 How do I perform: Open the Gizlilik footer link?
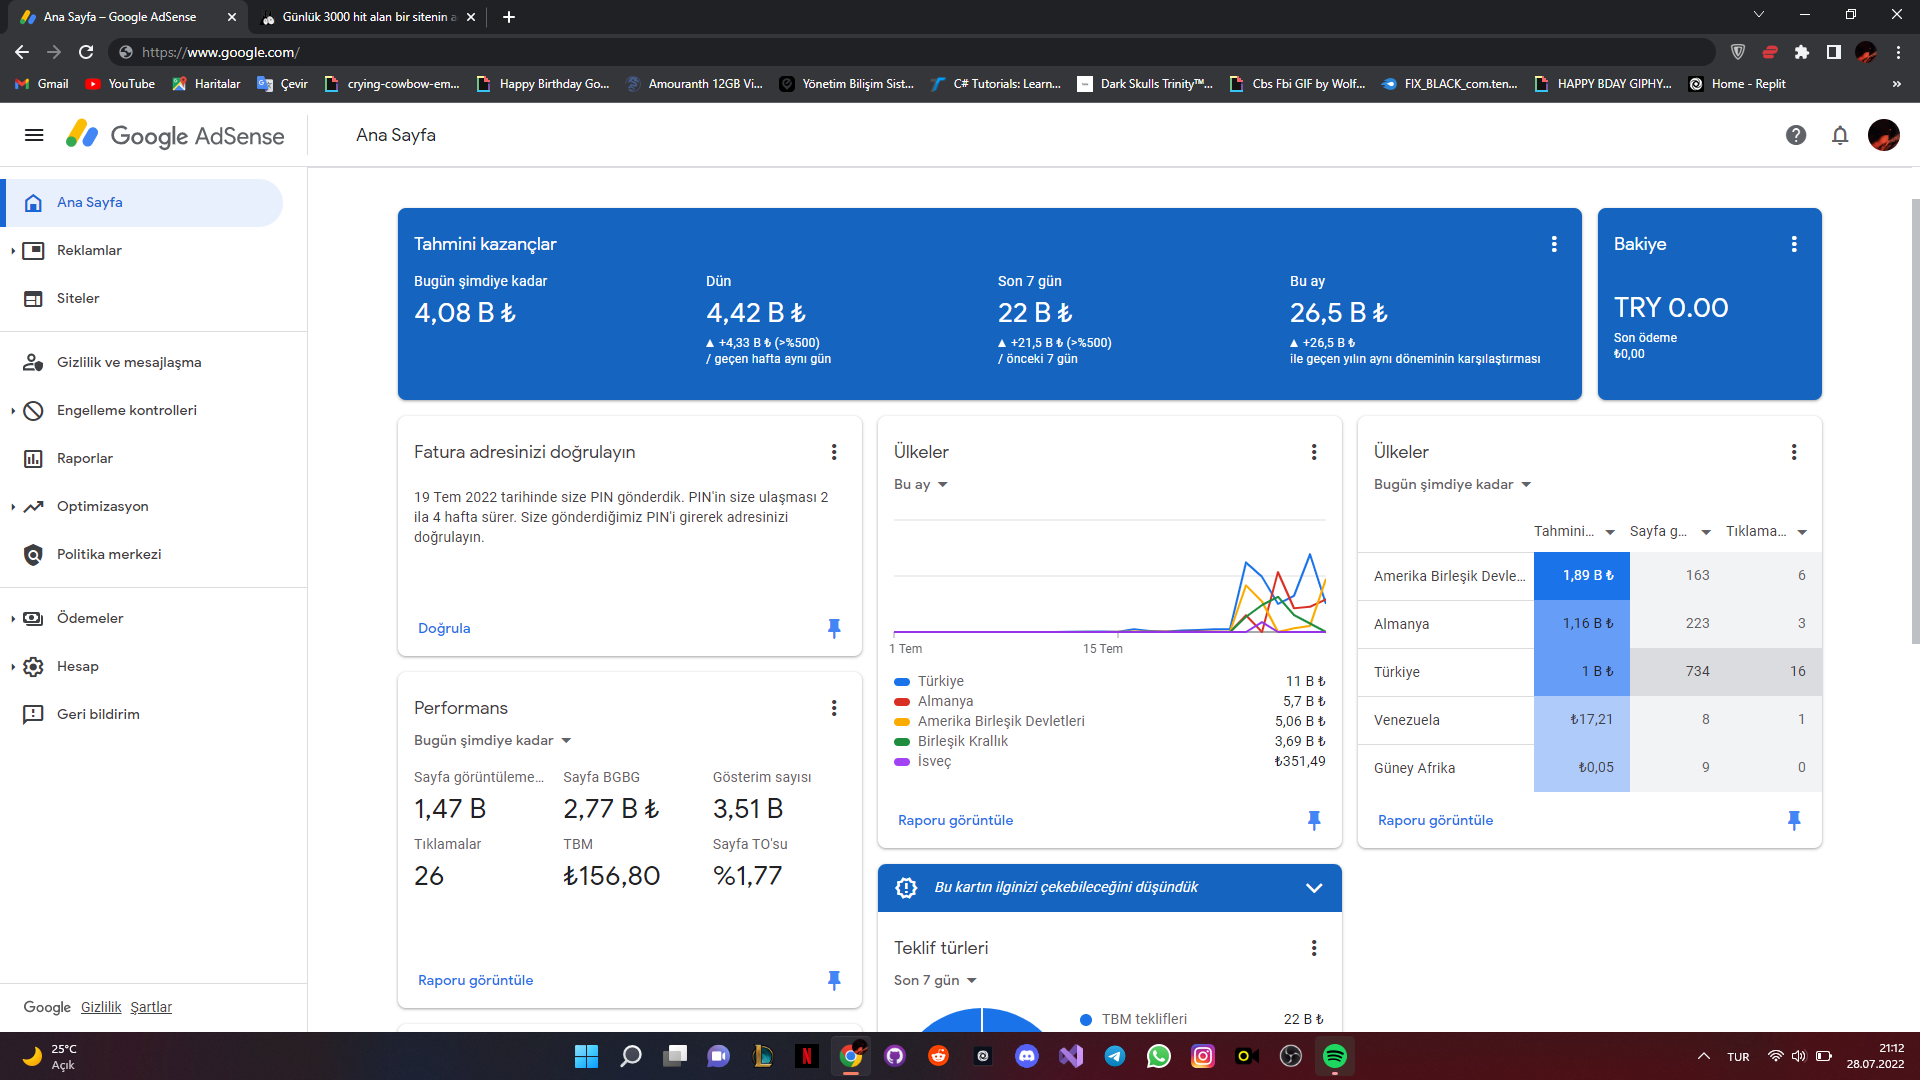[x=101, y=1007]
